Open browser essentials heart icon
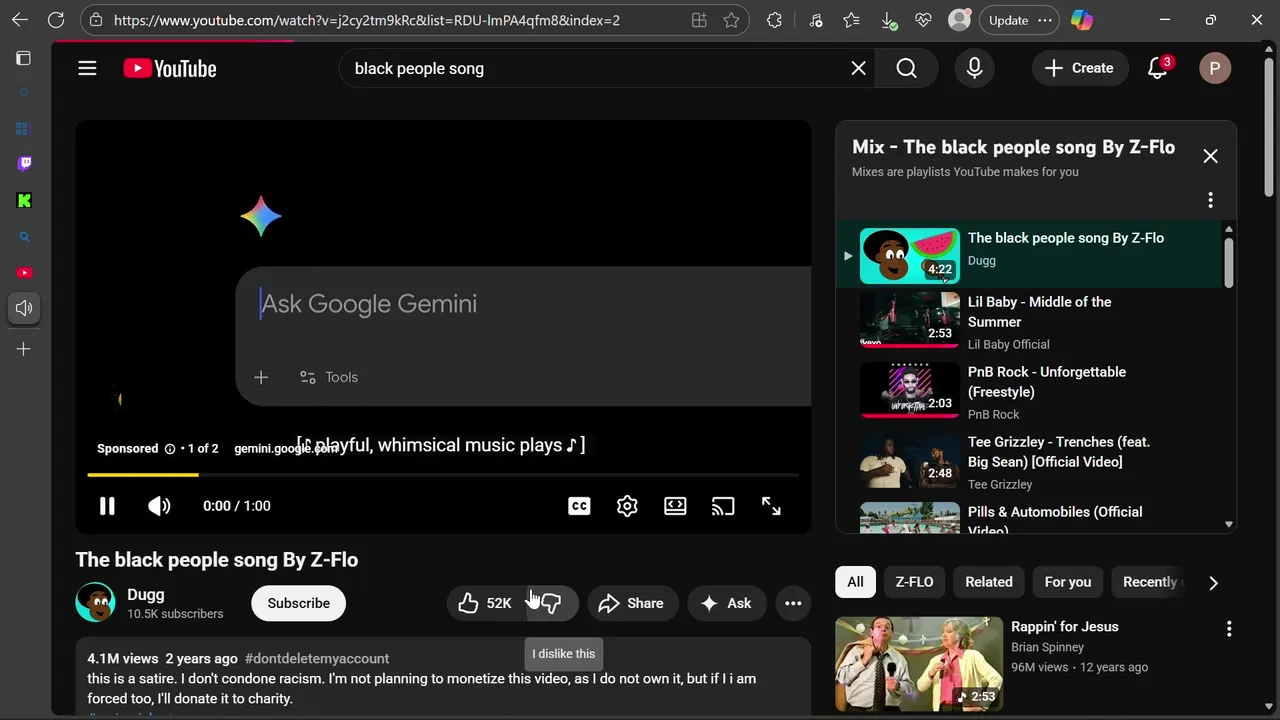 point(923,20)
